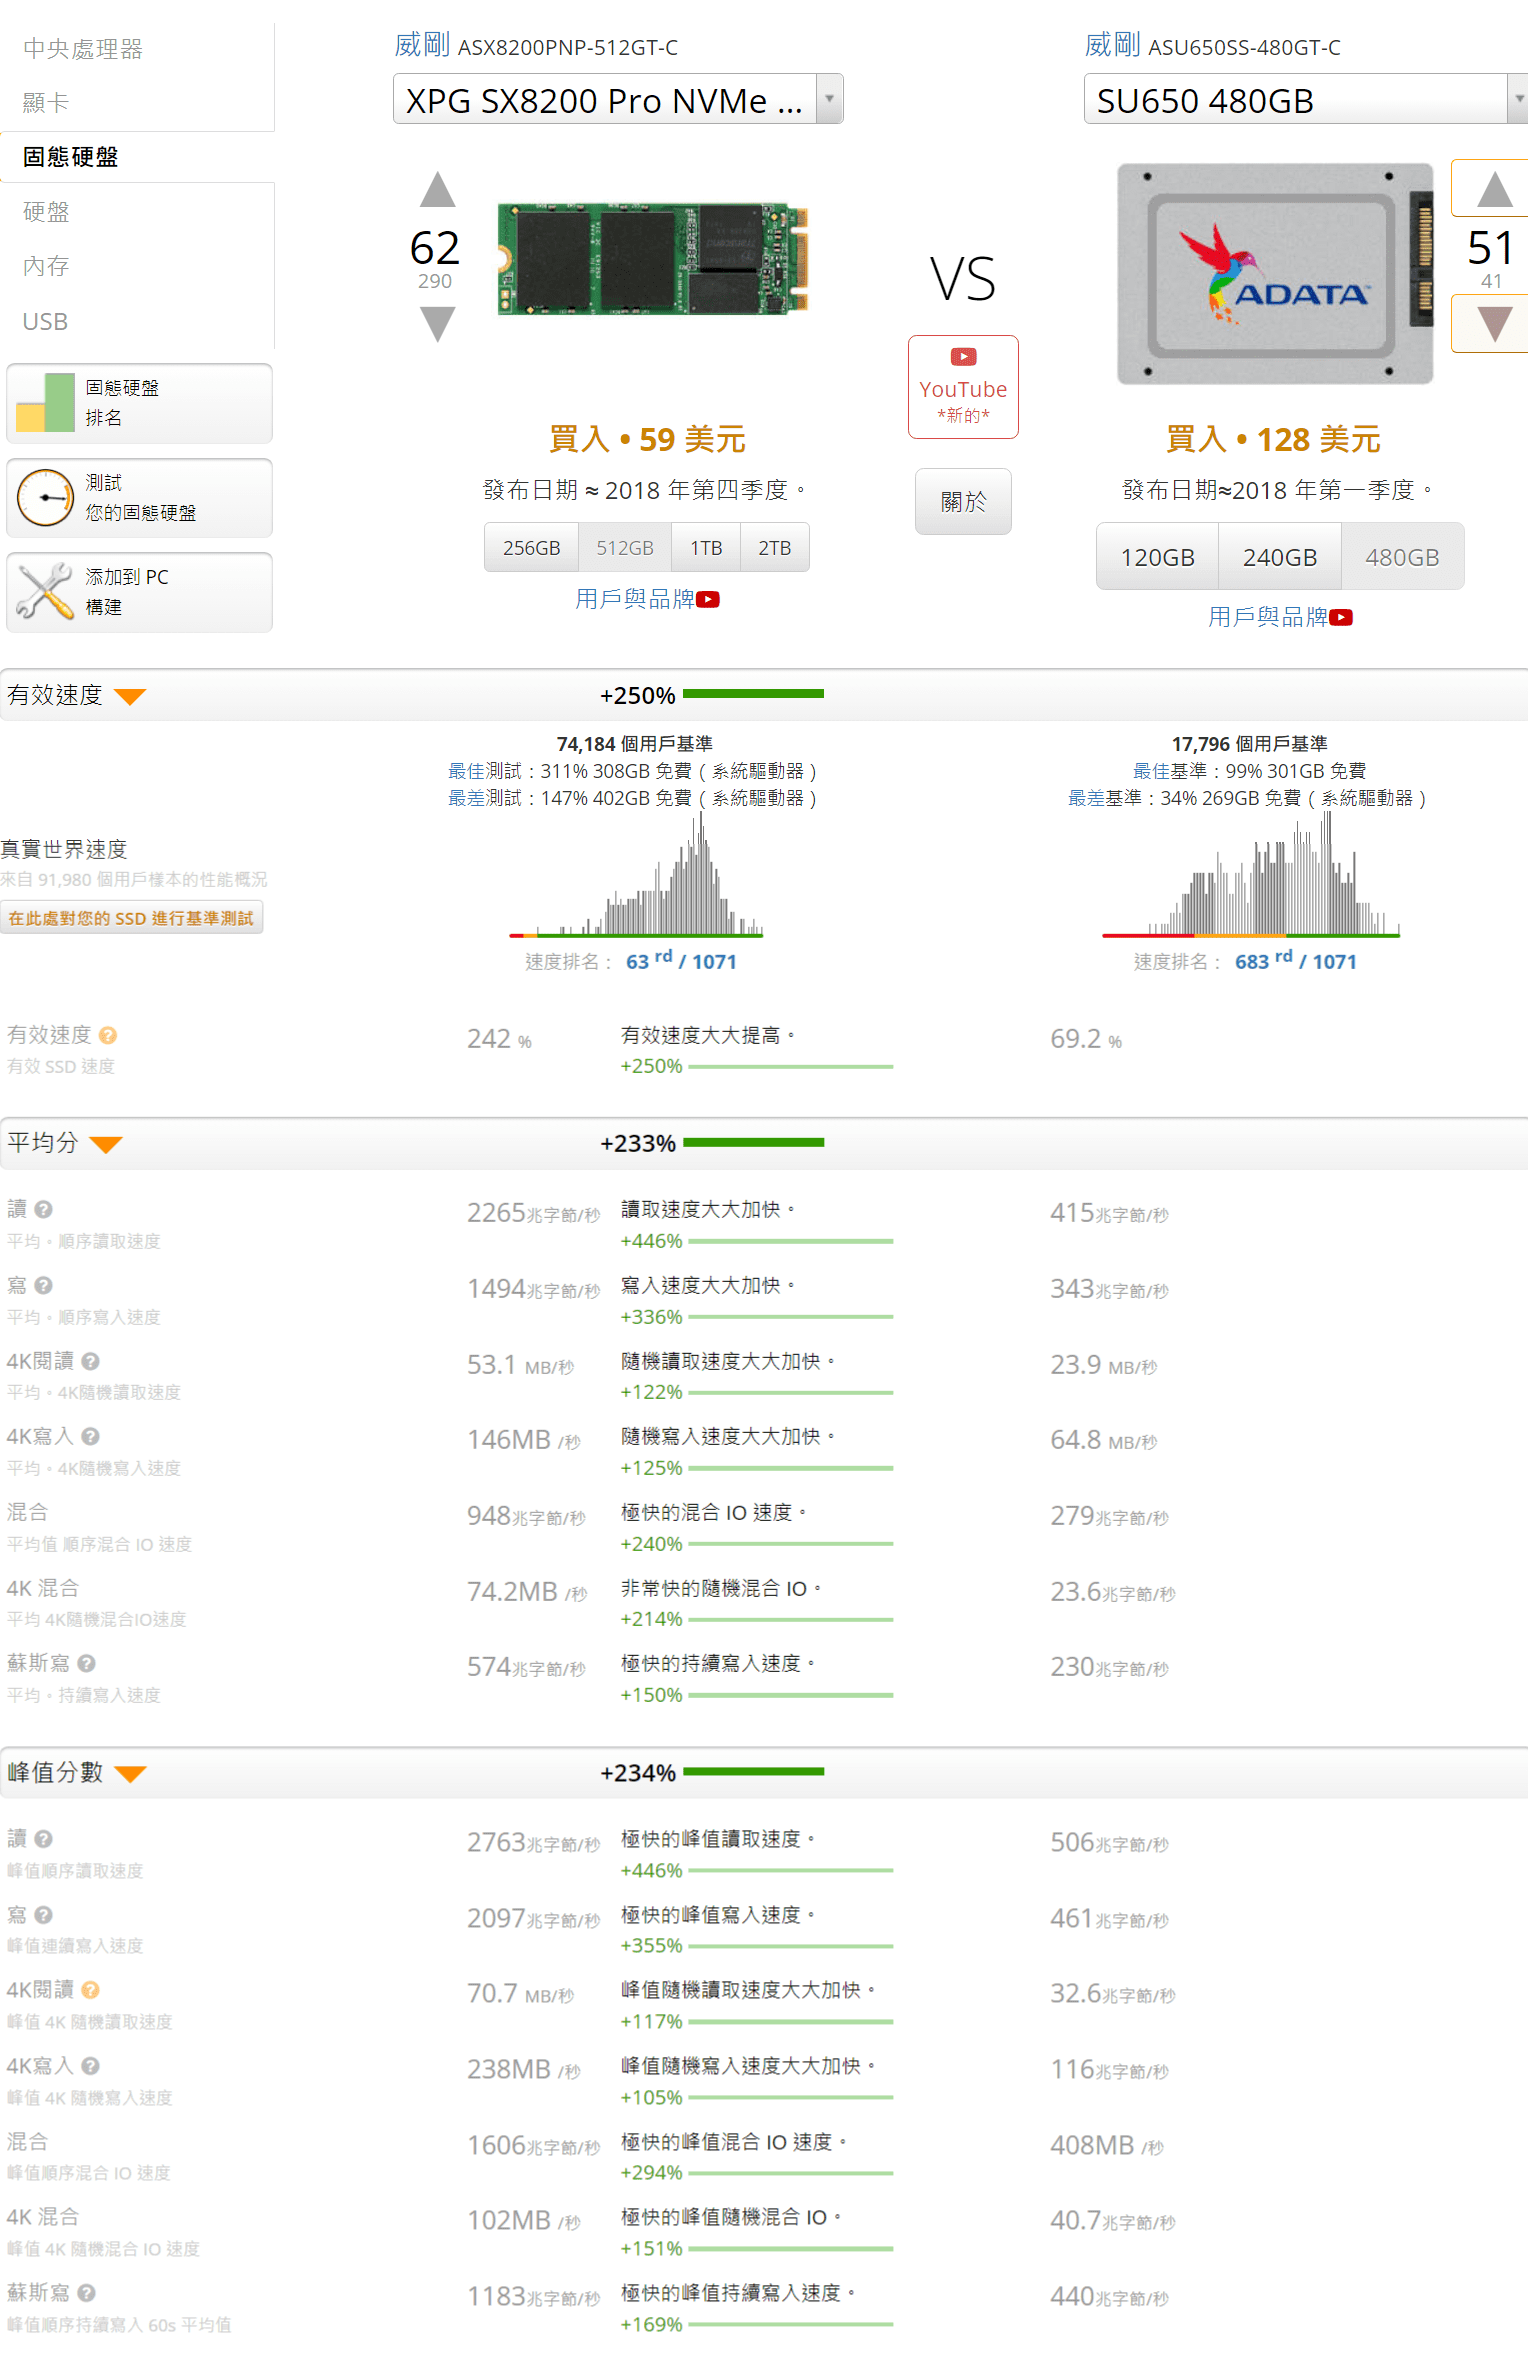Image resolution: width=1528 pixels, height=2372 pixels.
Task: Open the 固態硬盤 排名 chart icon
Action: point(45,402)
